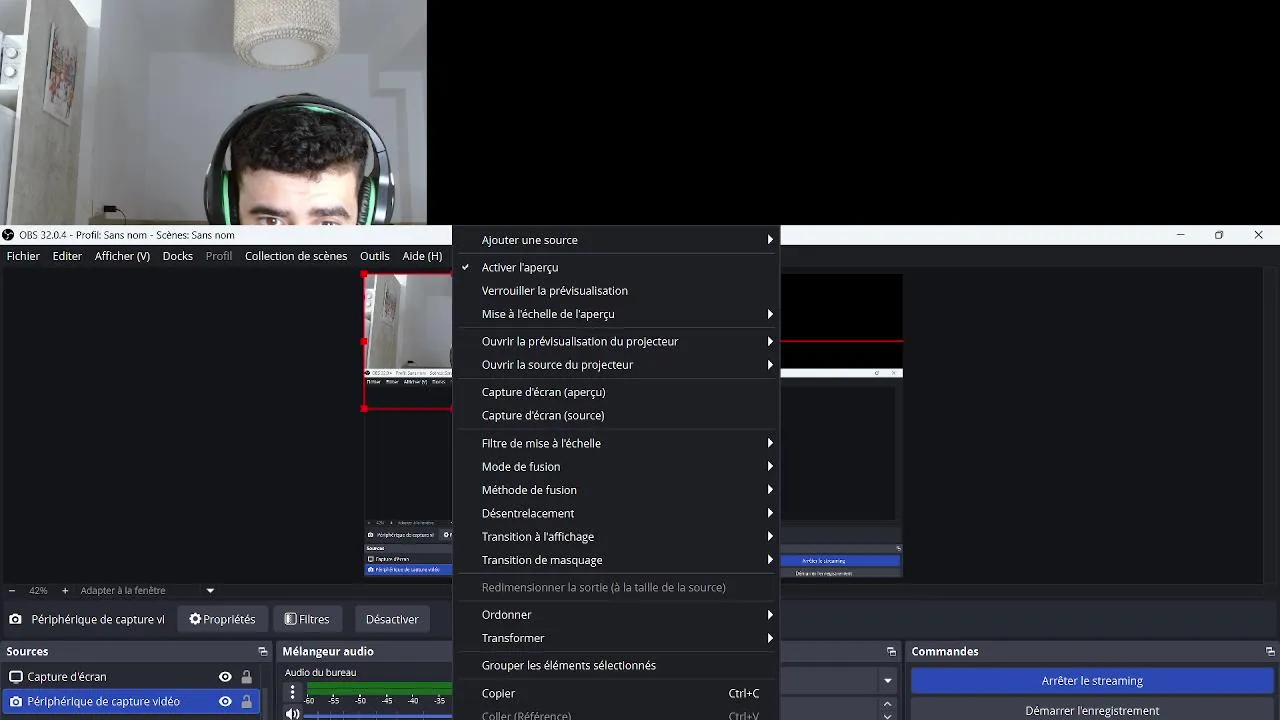Open the Aide (H) menu
The image size is (1280, 720).
422,256
